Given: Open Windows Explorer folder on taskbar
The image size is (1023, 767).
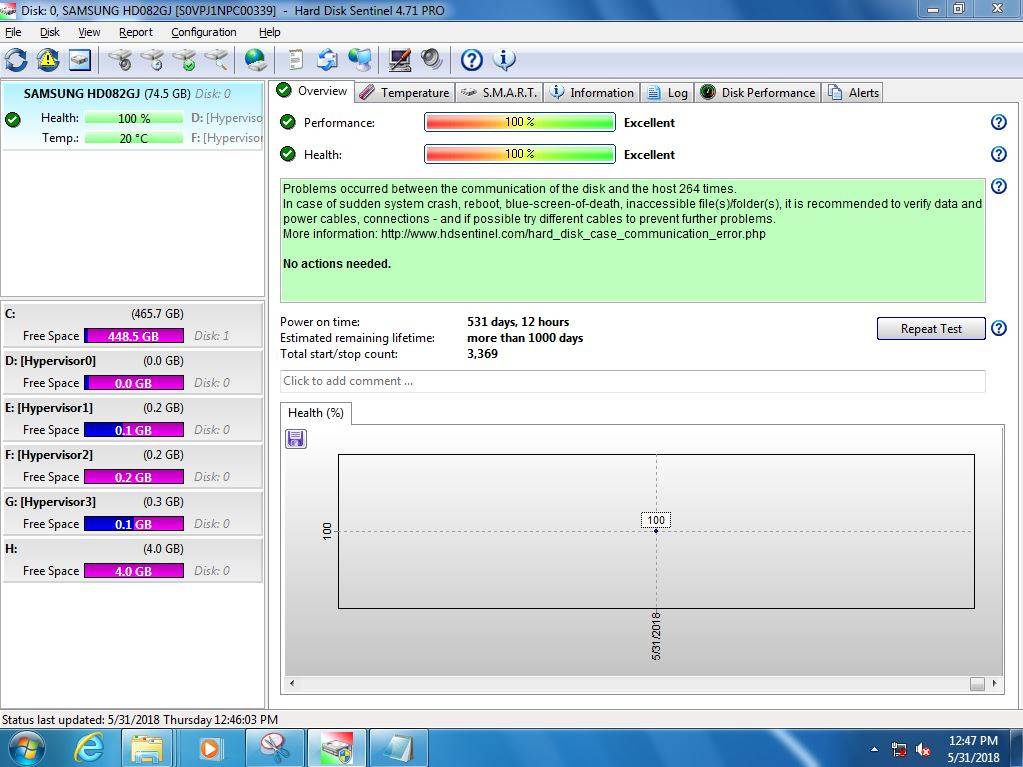Looking at the screenshot, I should pos(147,748).
